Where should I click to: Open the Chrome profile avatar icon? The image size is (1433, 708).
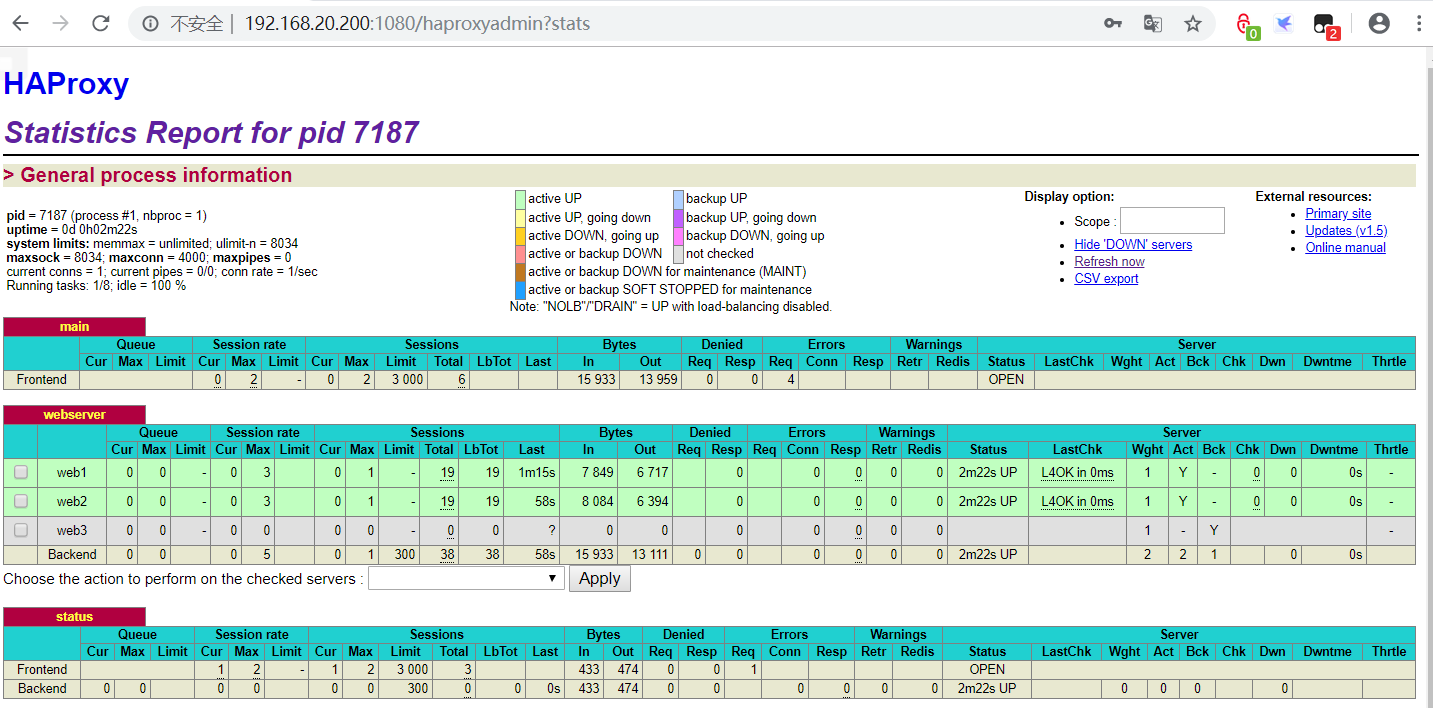point(1379,24)
